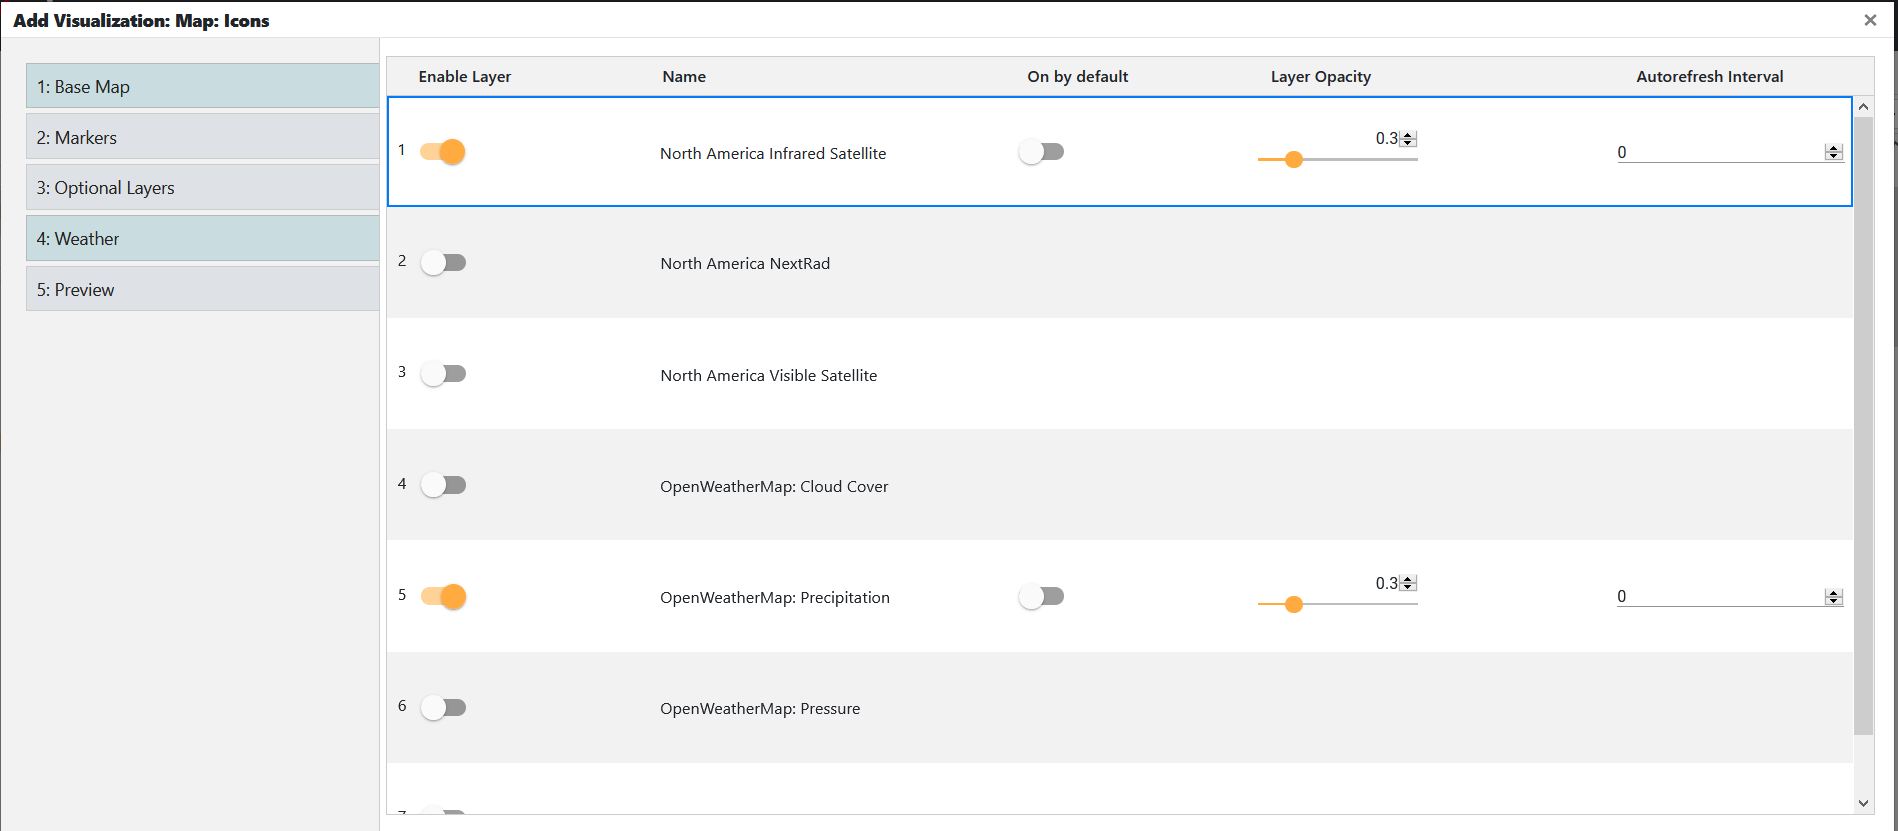Image resolution: width=1898 pixels, height=831 pixels.
Task: Enable the North America NextRad layer
Action: (443, 263)
